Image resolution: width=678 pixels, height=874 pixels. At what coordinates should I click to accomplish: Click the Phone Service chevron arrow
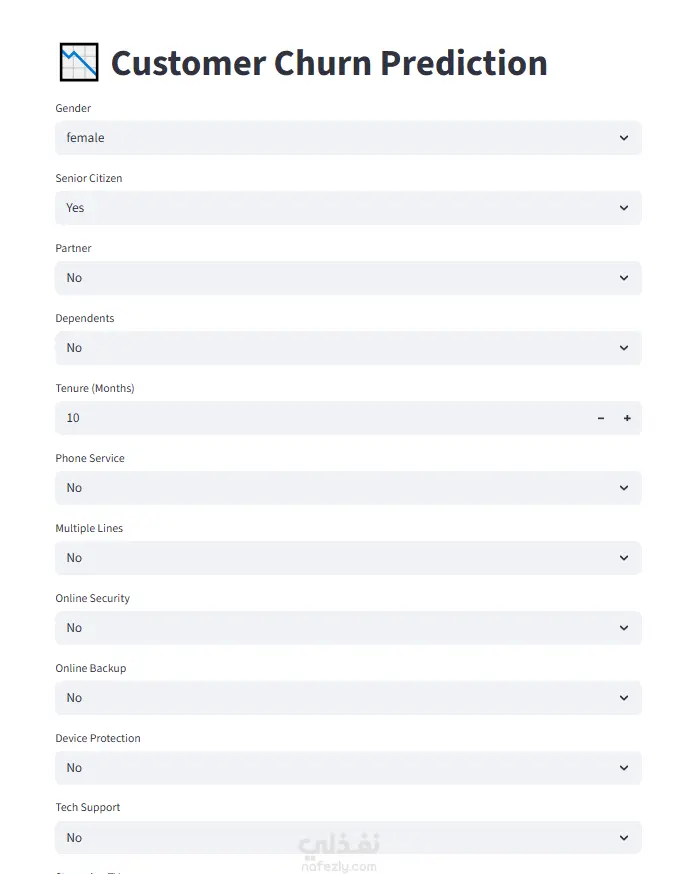(624, 488)
